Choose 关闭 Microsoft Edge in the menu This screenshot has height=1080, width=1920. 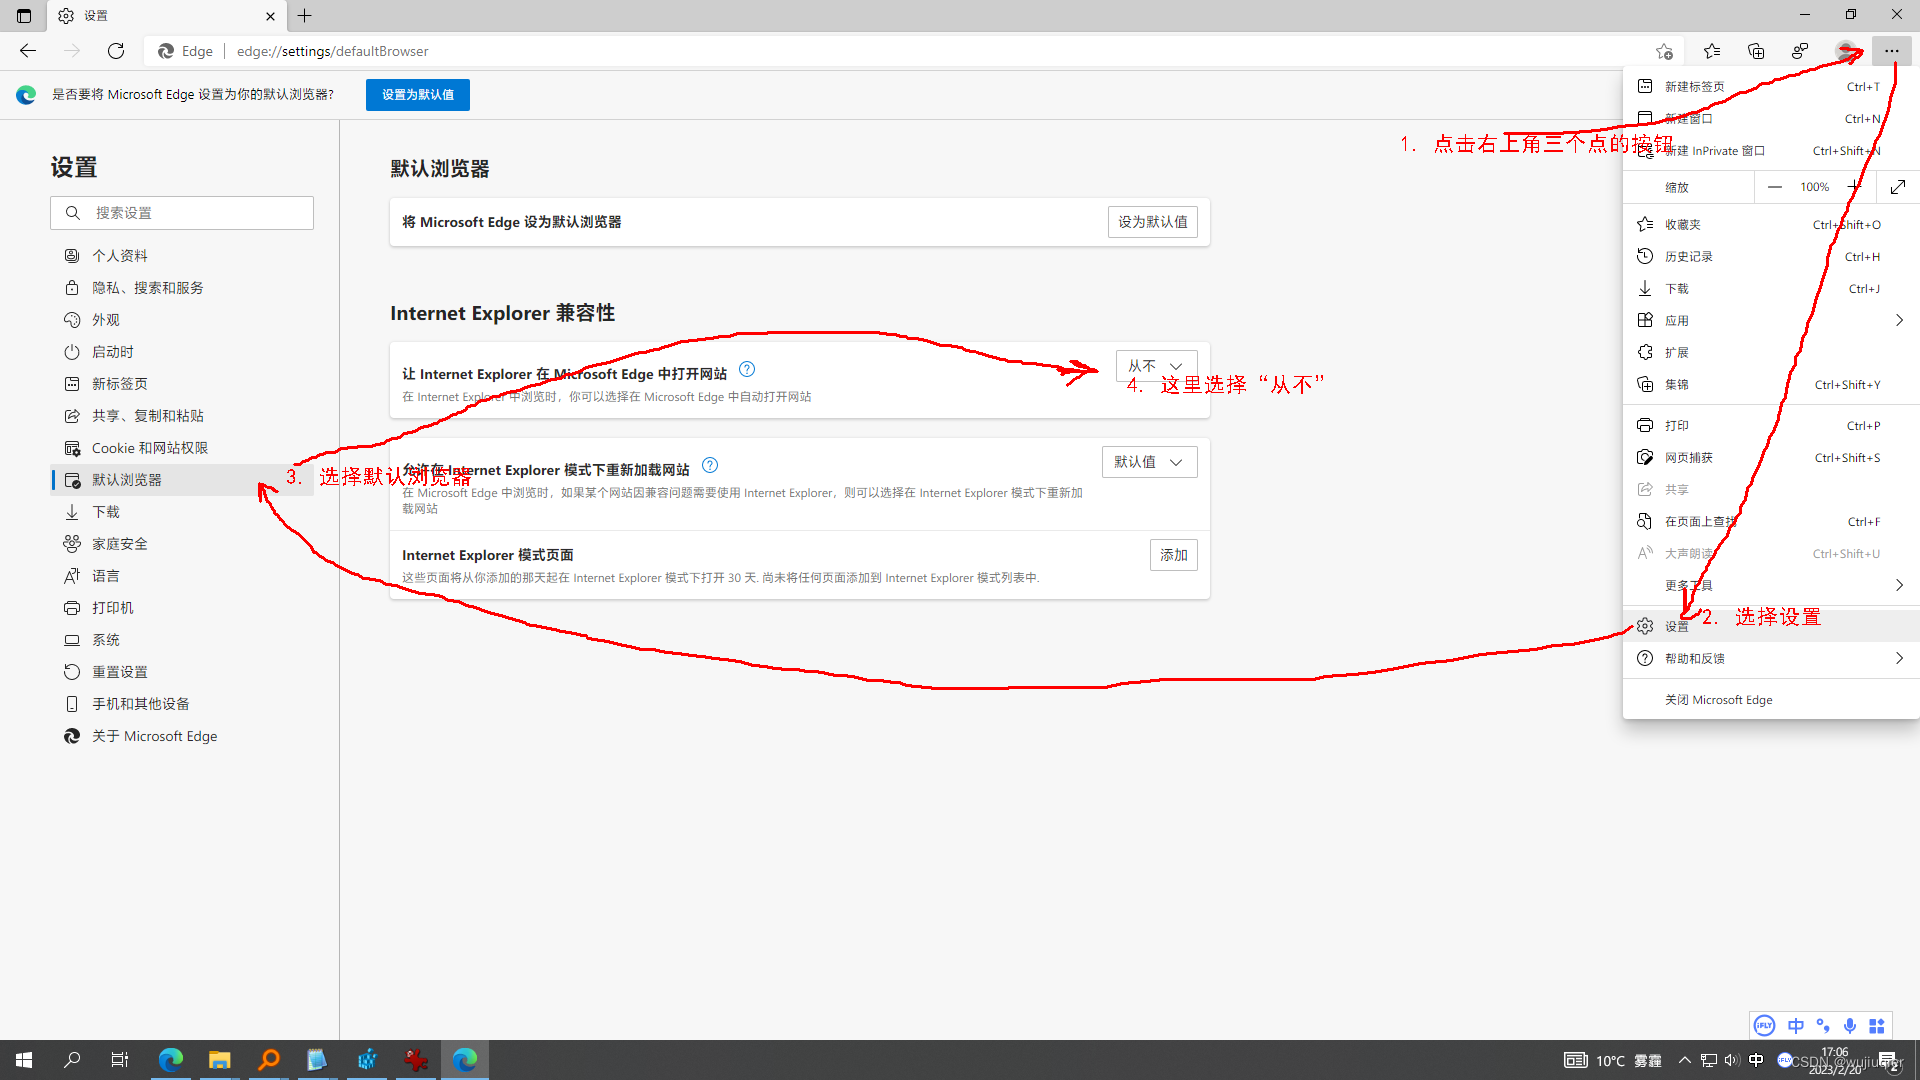pos(1771,700)
